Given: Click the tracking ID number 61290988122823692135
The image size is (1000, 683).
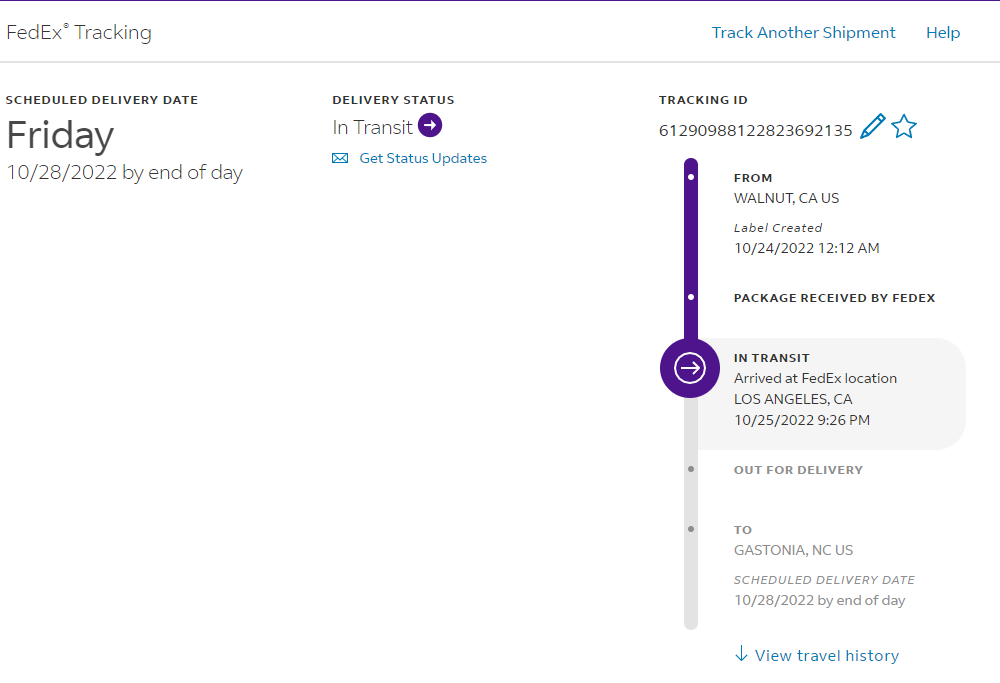Looking at the screenshot, I should 755,130.
